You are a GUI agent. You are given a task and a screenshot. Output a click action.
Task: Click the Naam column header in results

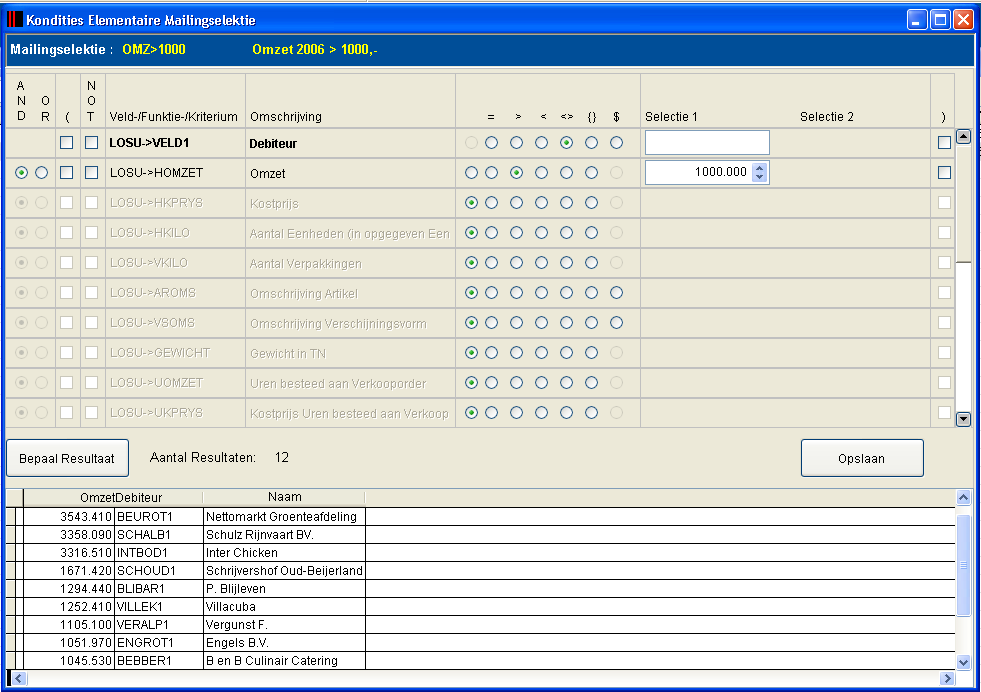[x=285, y=497]
